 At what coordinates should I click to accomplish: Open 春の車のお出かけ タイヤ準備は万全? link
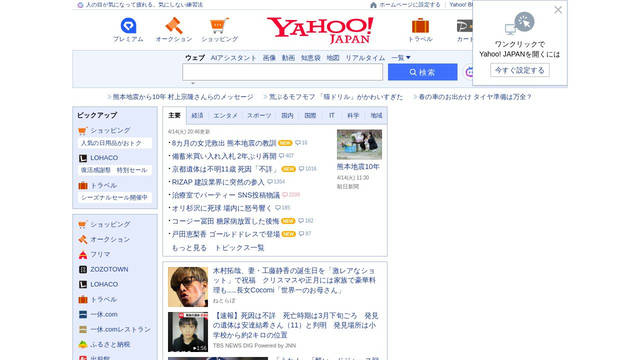[x=475, y=97]
